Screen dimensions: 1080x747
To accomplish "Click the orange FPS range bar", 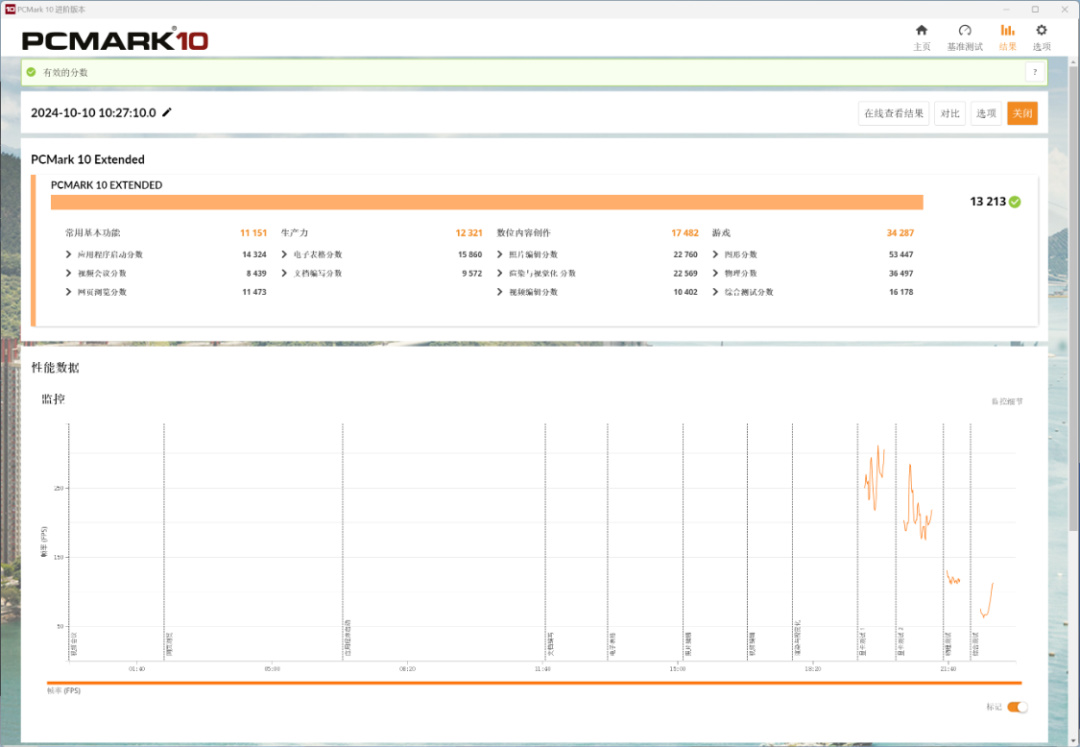I will pos(534,683).
